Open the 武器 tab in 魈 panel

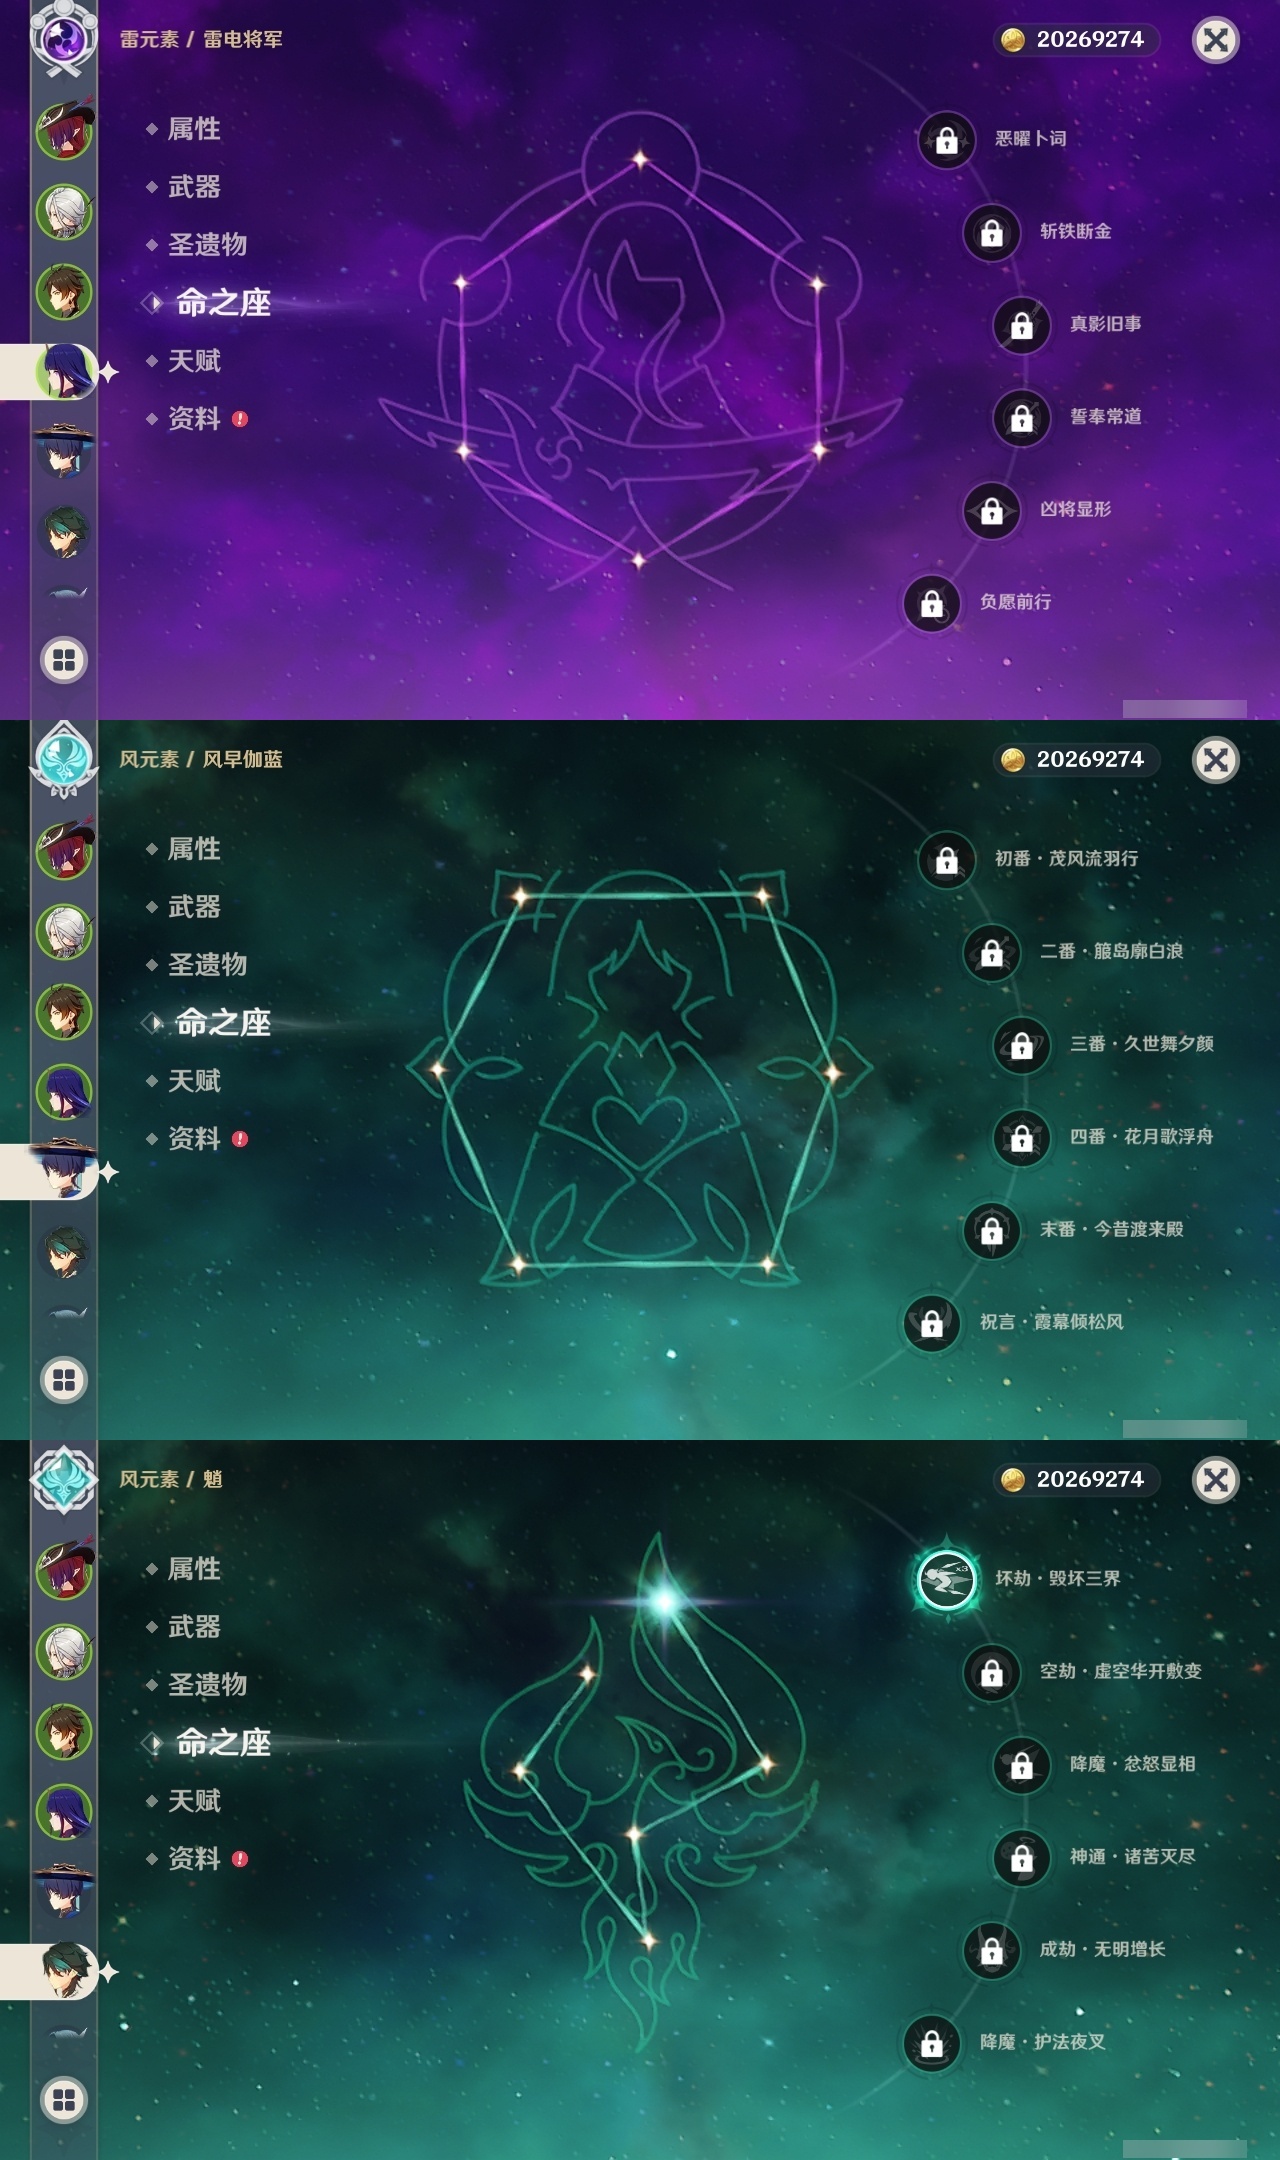194,1627
